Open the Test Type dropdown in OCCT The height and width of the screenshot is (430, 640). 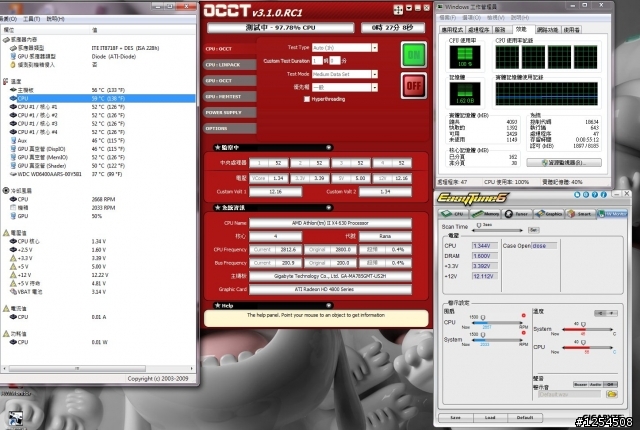coord(374,48)
